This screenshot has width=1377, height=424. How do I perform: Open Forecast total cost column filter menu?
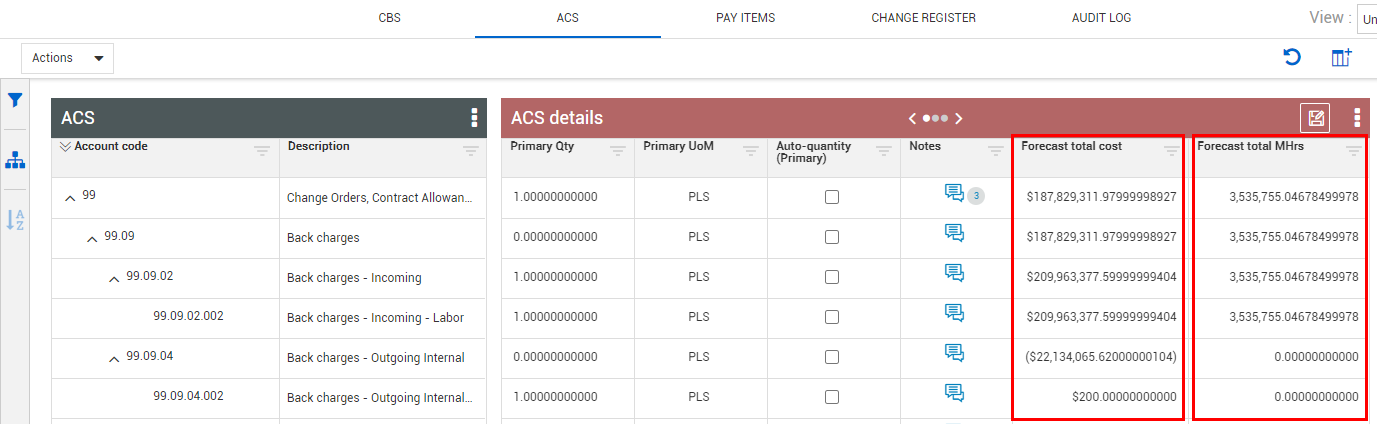(1172, 151)
